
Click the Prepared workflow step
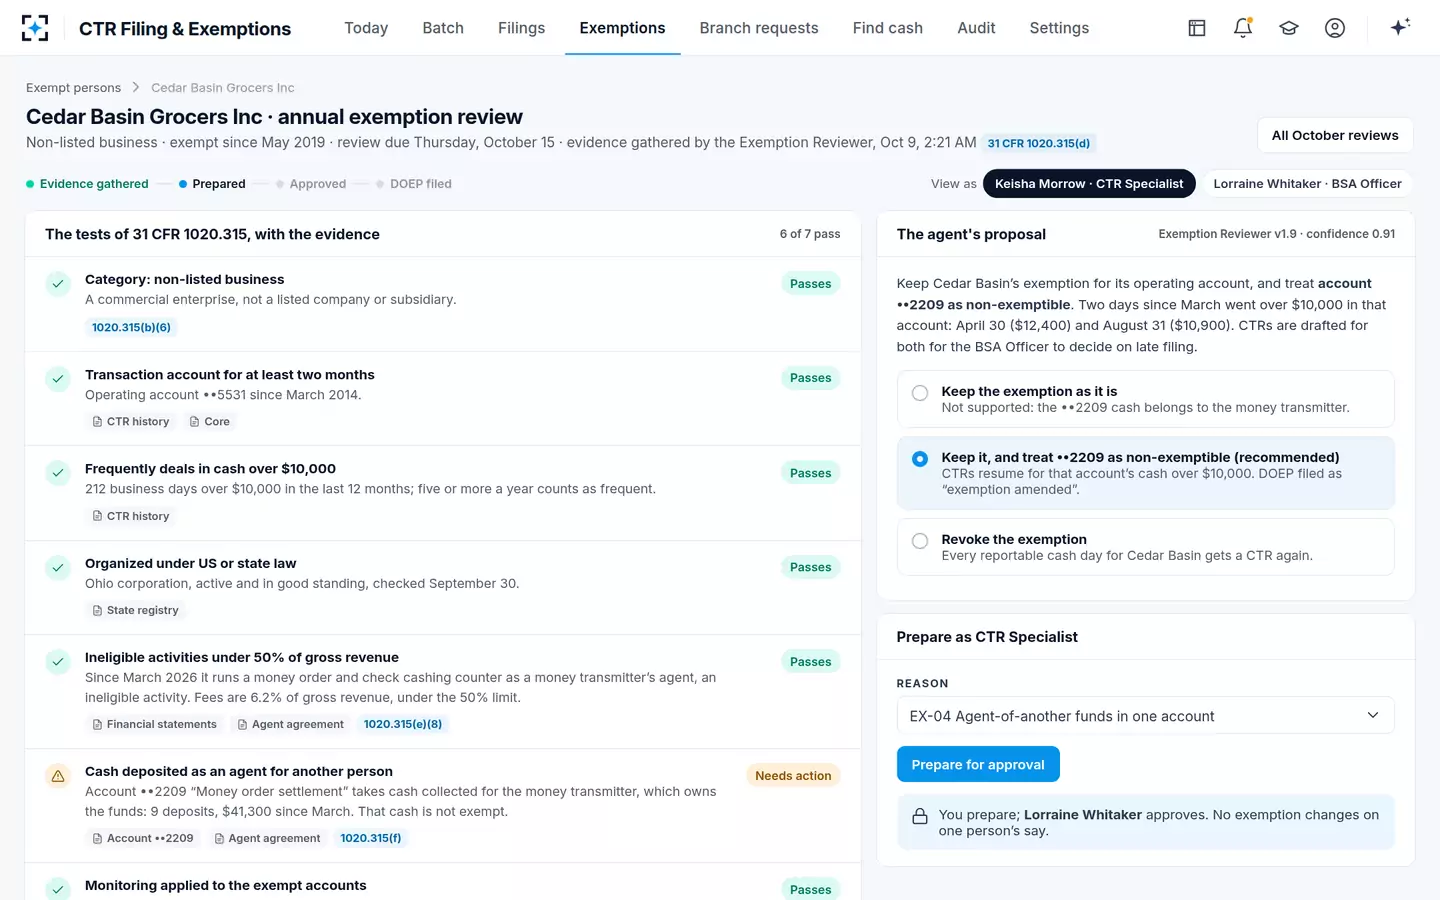click(x=212, y=184)
